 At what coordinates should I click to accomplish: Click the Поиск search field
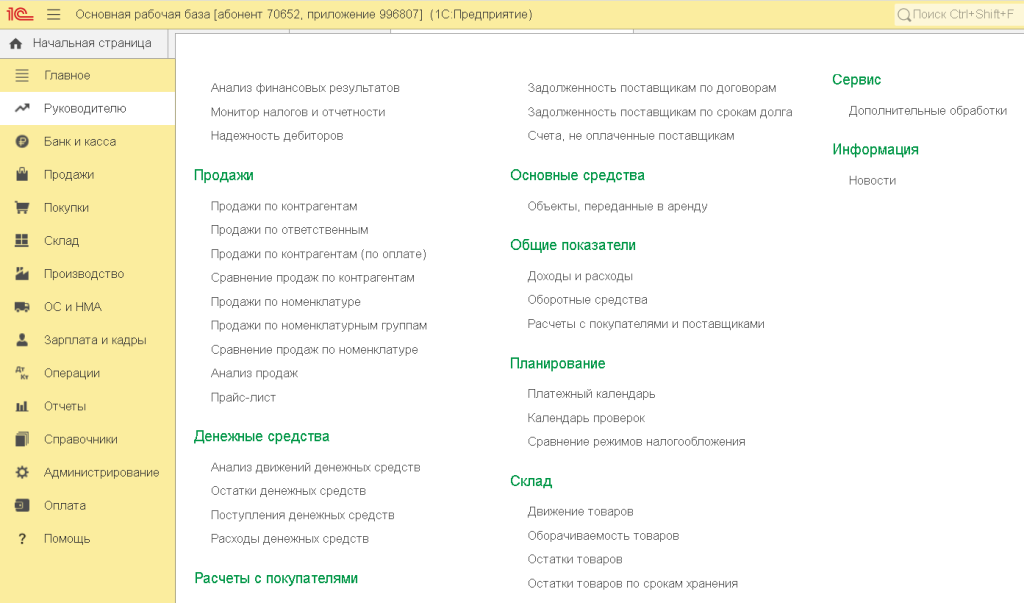click(x=955, y=15)
